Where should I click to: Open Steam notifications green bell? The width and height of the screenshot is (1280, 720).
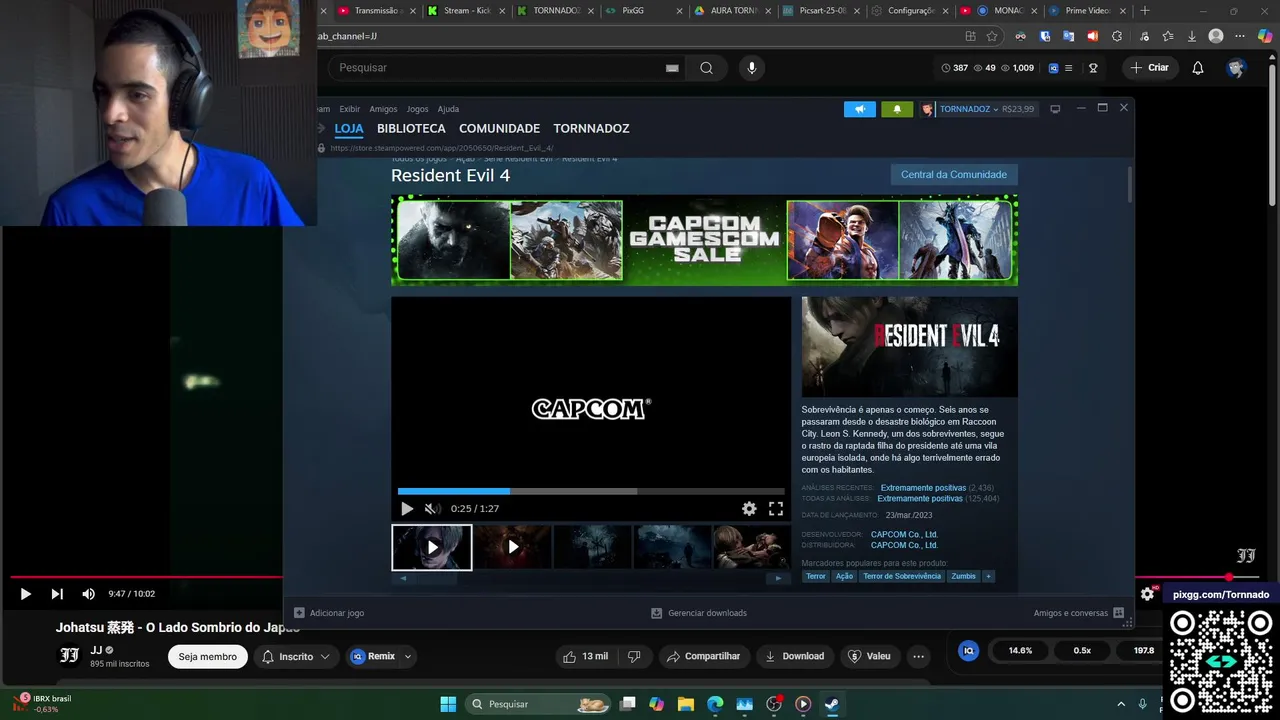tap(897, 109)
